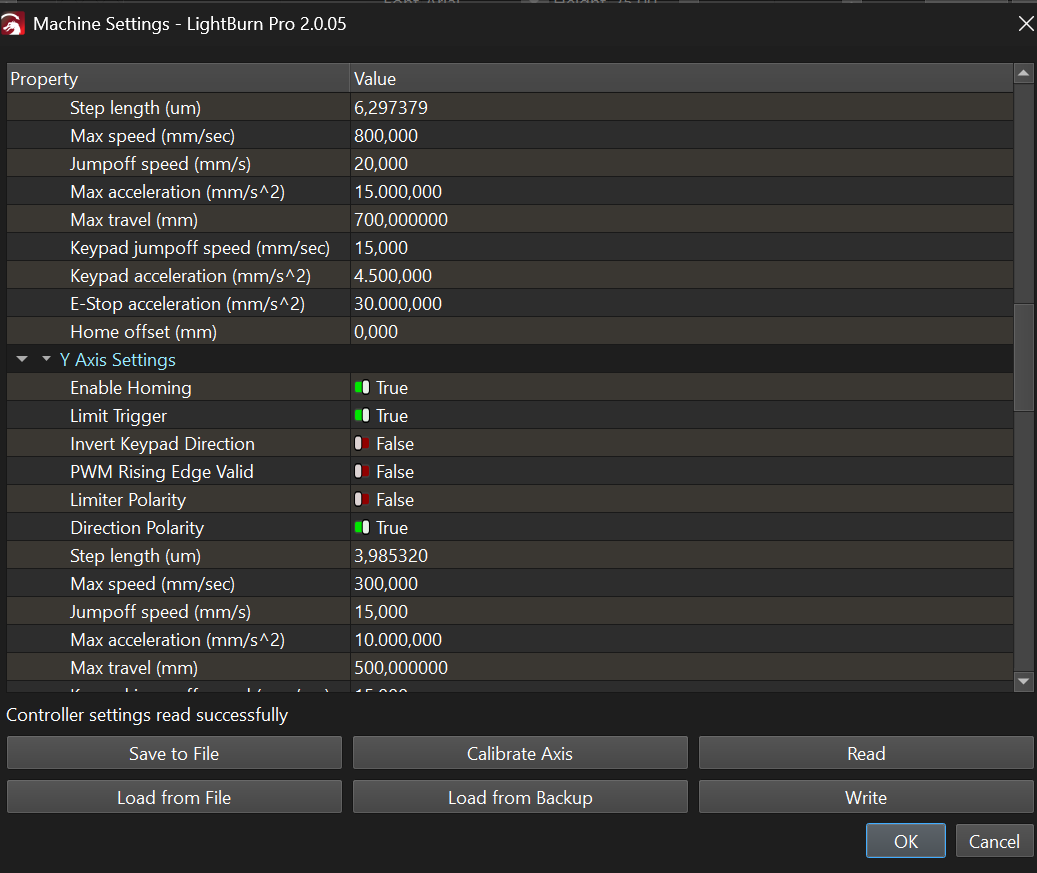Click the Property column header
Viewport: 1037px width, 873px height.
[x=178, y=78]
